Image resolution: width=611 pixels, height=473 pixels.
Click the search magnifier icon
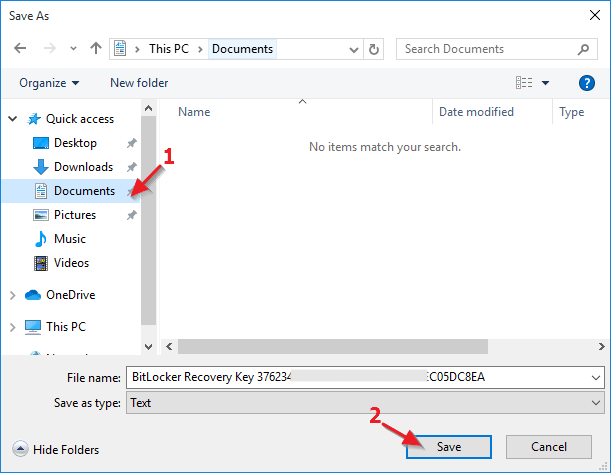pyautogui.click(x=583, y=49)
